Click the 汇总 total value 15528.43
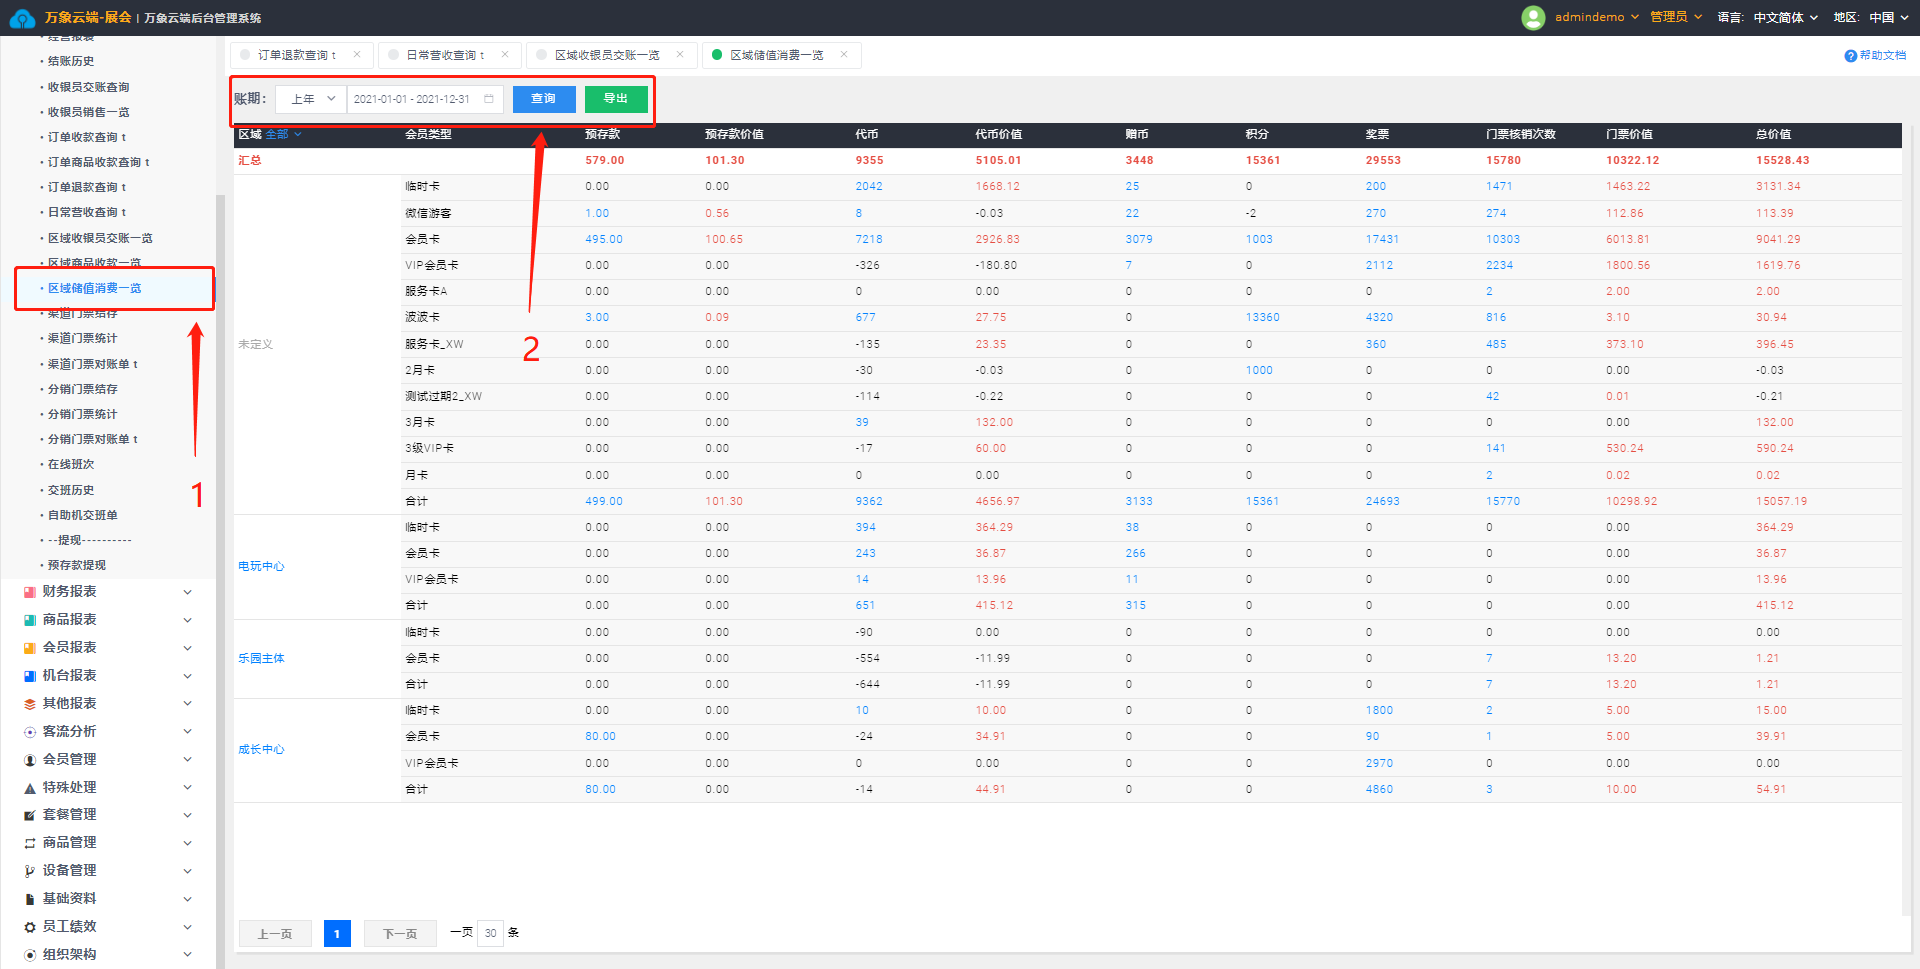This screenshot has width=1920, height=969. 1783,160
